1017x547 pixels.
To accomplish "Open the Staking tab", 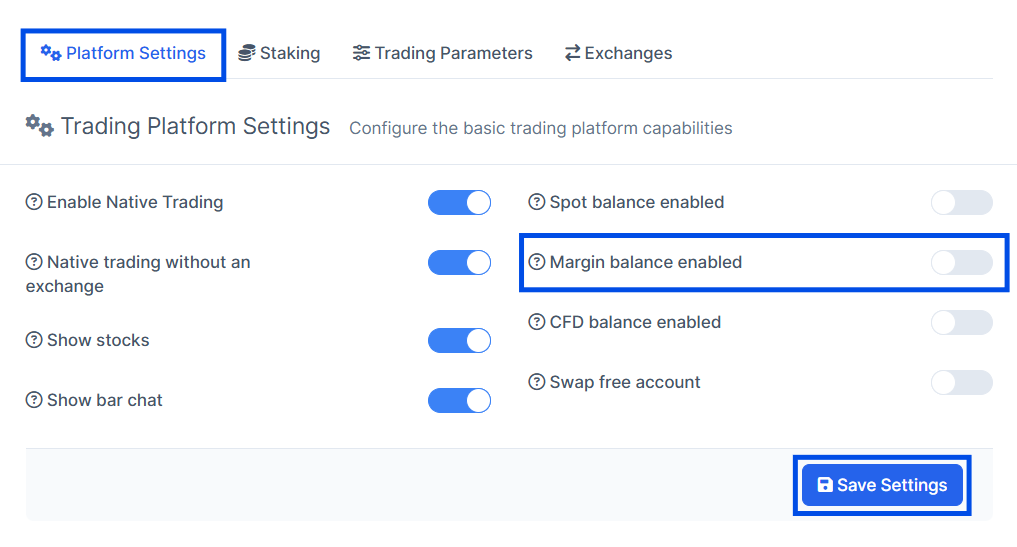I will 279,53.
